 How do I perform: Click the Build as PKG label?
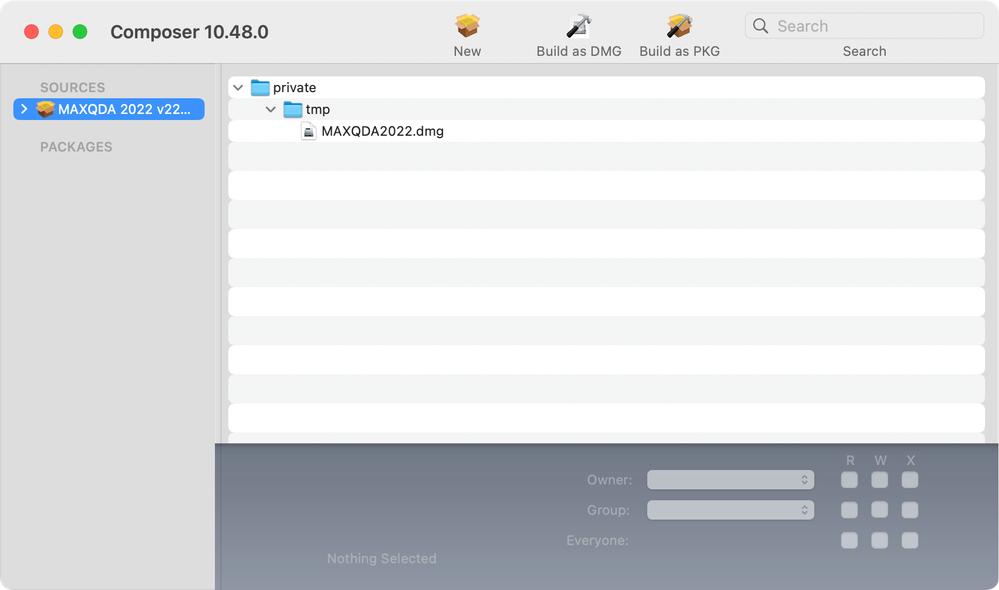pos(679,51)
